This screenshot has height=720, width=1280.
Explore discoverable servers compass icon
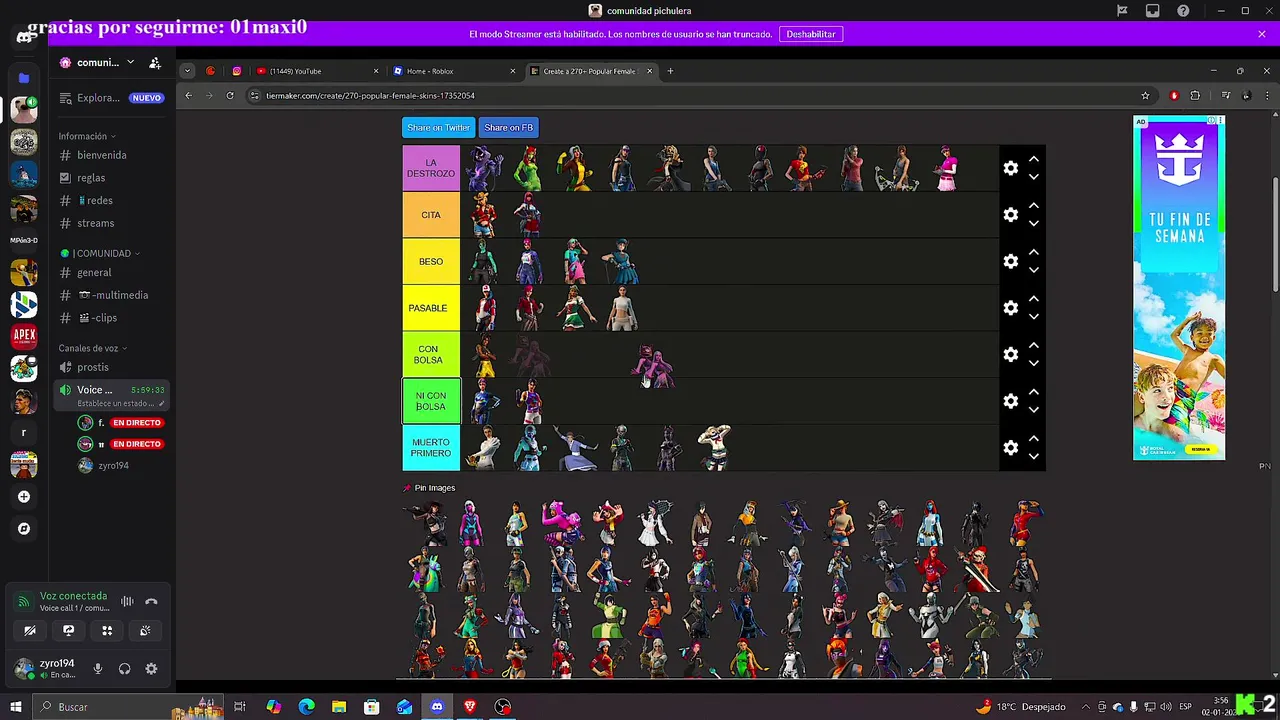coord(24,528)
